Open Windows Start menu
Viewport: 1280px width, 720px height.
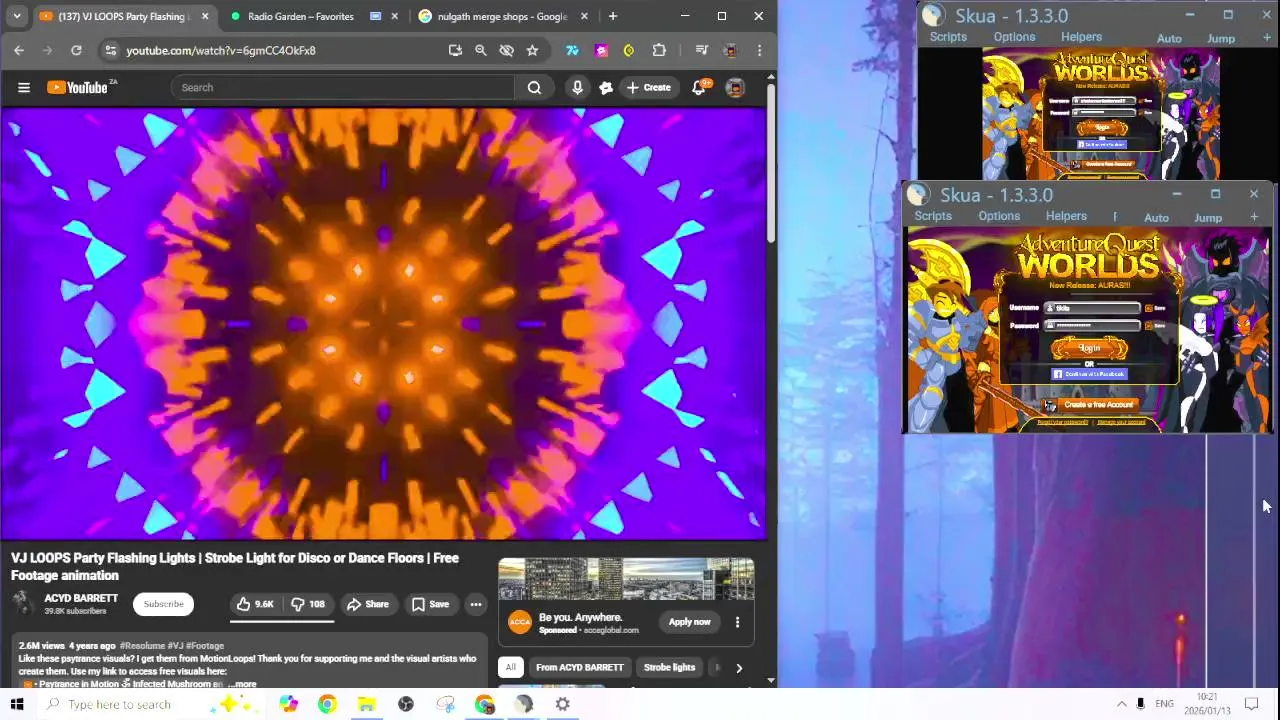pos(17,704)
